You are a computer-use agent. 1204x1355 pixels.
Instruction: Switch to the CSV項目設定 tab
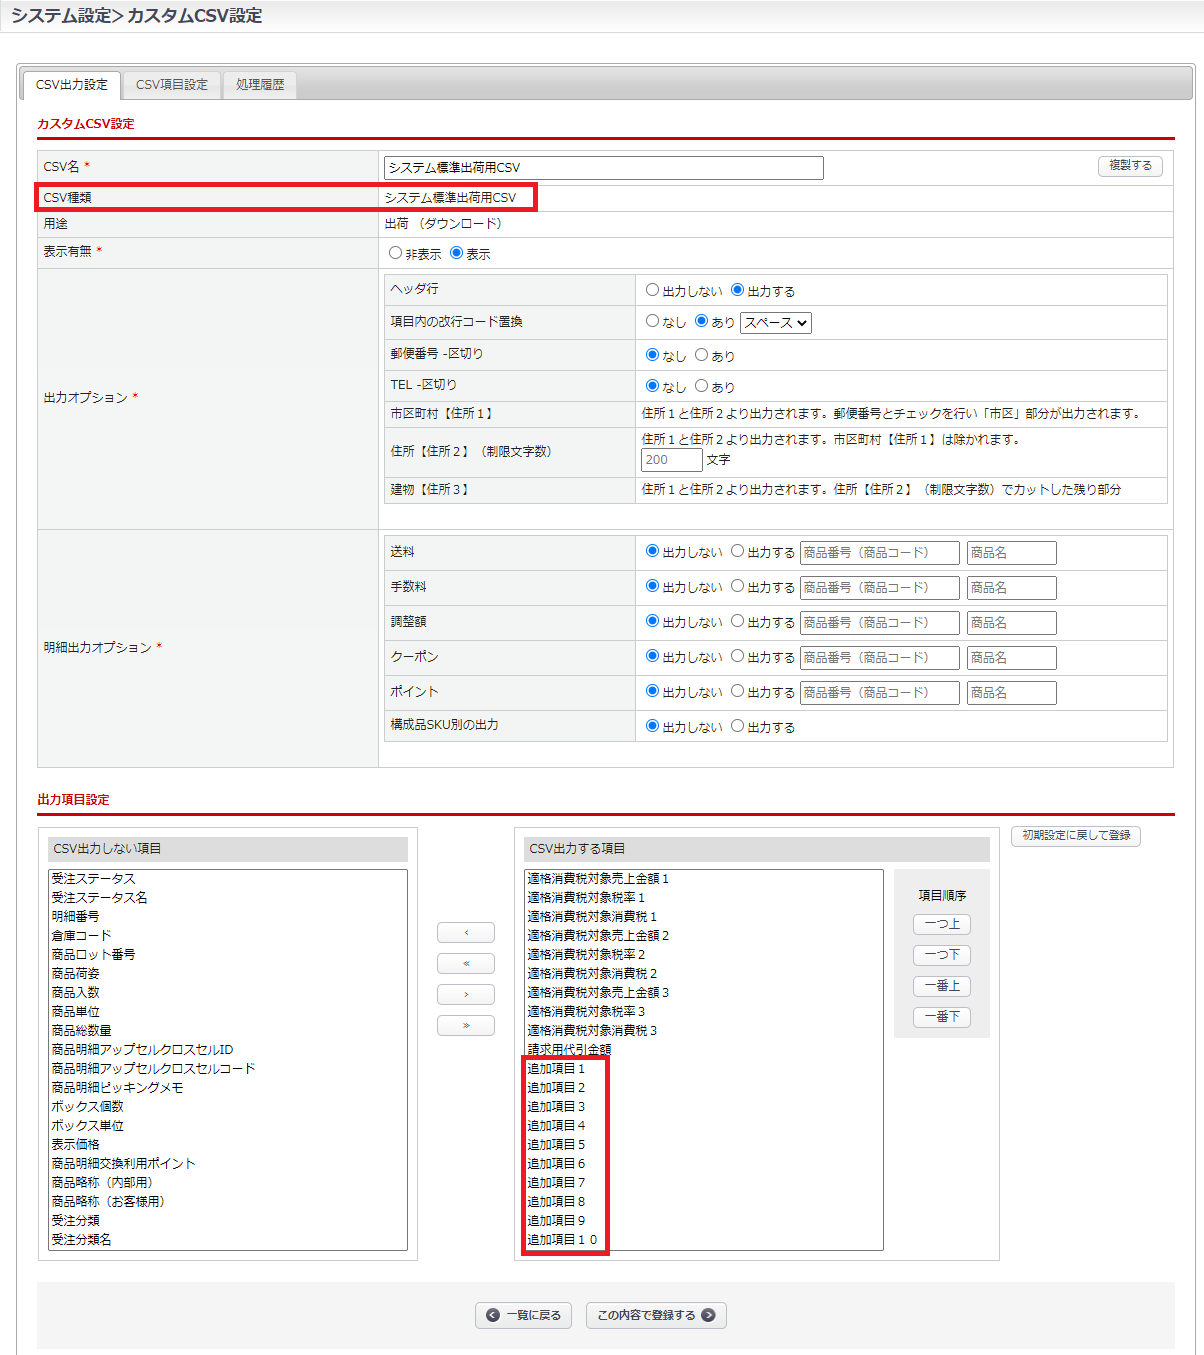(x=172, y=85)
